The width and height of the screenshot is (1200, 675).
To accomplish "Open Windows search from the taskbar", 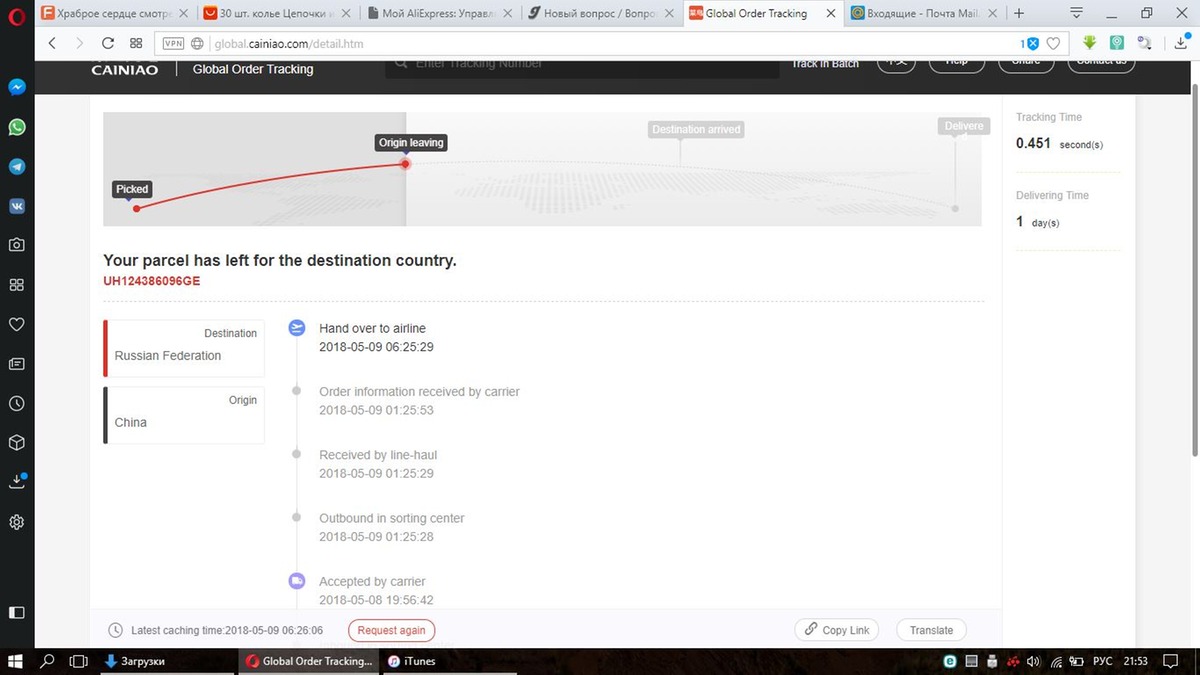I will click(47, 661).
